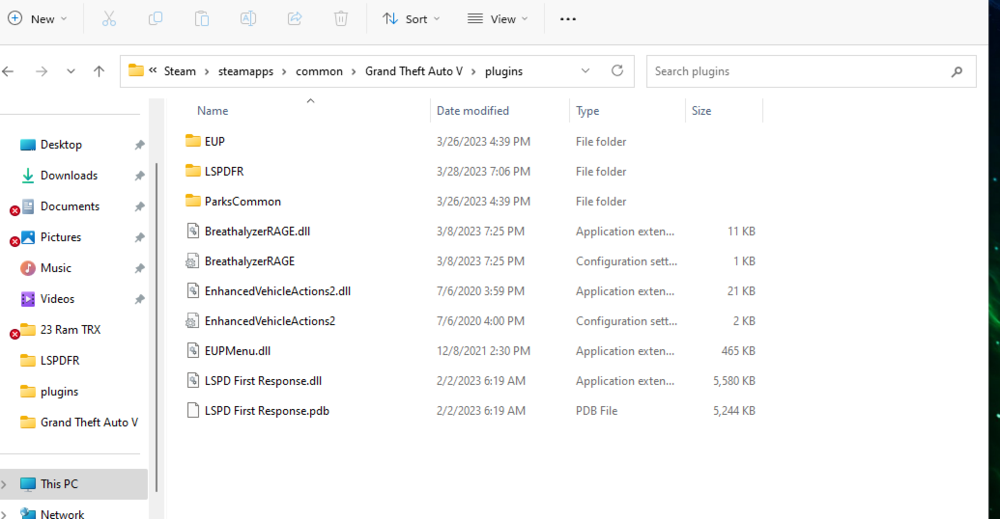This screenshot has height=519, width=1000.
Task: Go back with the left arrow
Action: coord(8,71)
